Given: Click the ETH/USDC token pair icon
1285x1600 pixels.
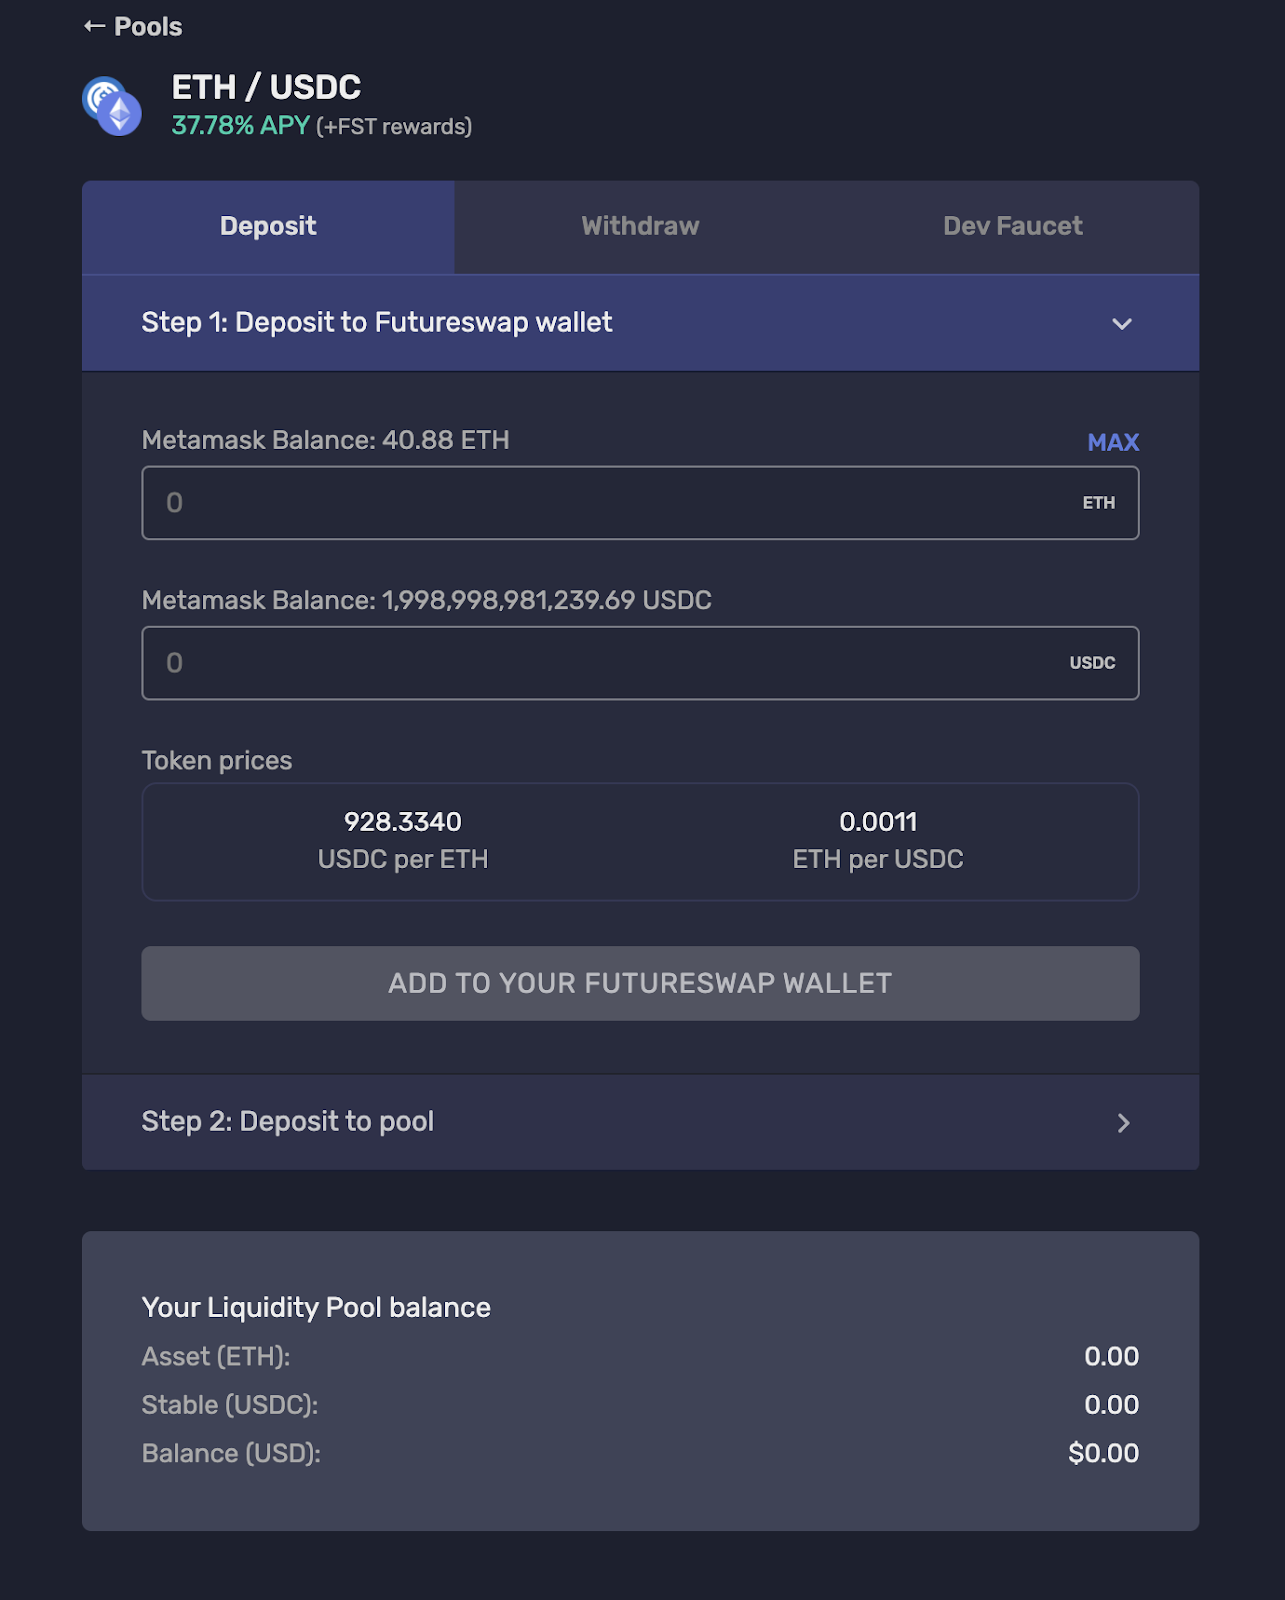Looking at the screenshot, I should [x=112, y=106].
